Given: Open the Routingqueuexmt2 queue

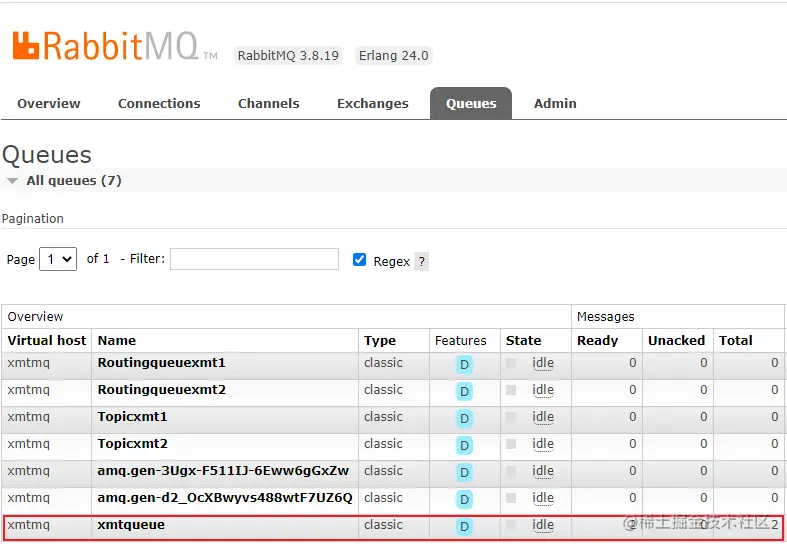Looking at the screenshot, I should click(162, 390).
